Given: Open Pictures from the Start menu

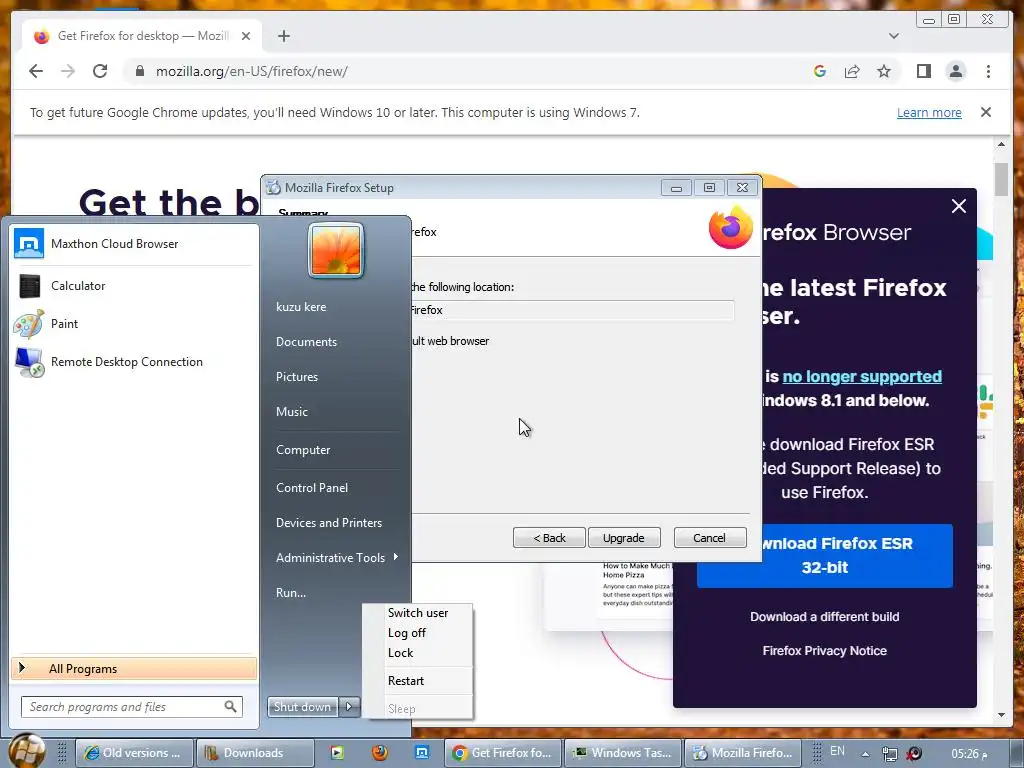Looking at the screenshot, I should tap(297, 377).
